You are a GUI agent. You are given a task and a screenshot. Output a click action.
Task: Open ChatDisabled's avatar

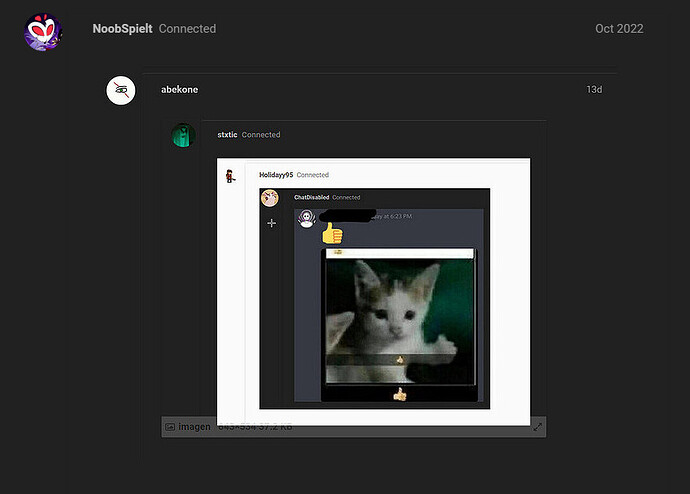pos(270,198)
